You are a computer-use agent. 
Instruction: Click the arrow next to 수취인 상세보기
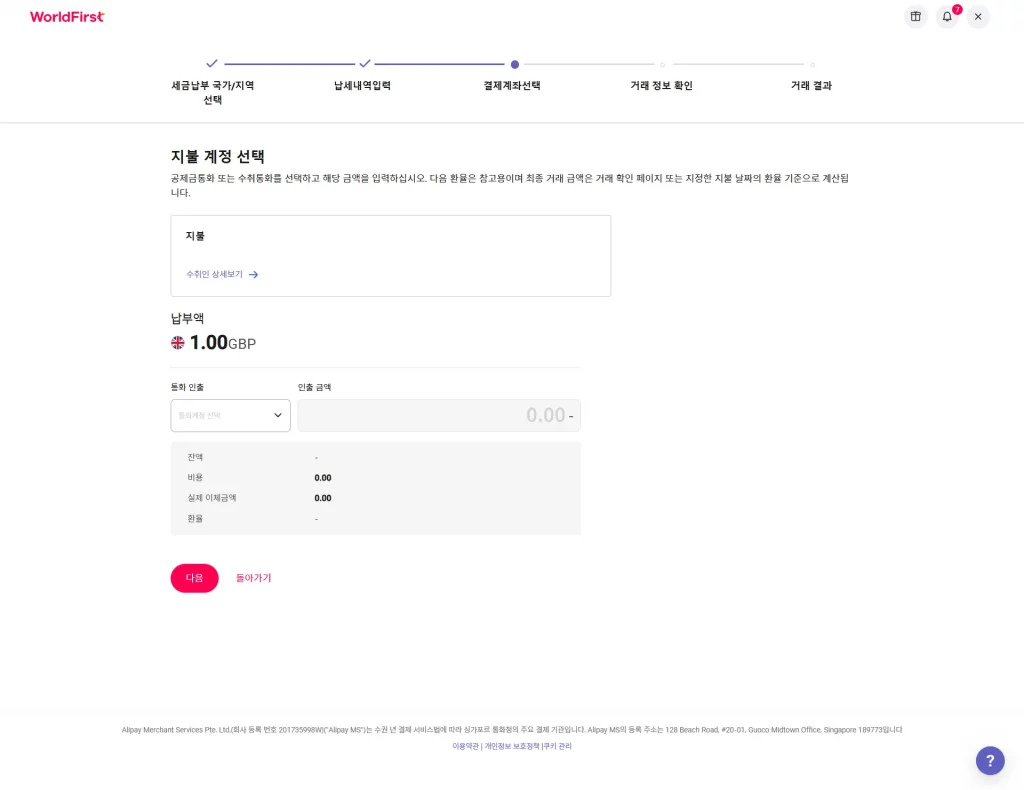click(x=253, y=275)
